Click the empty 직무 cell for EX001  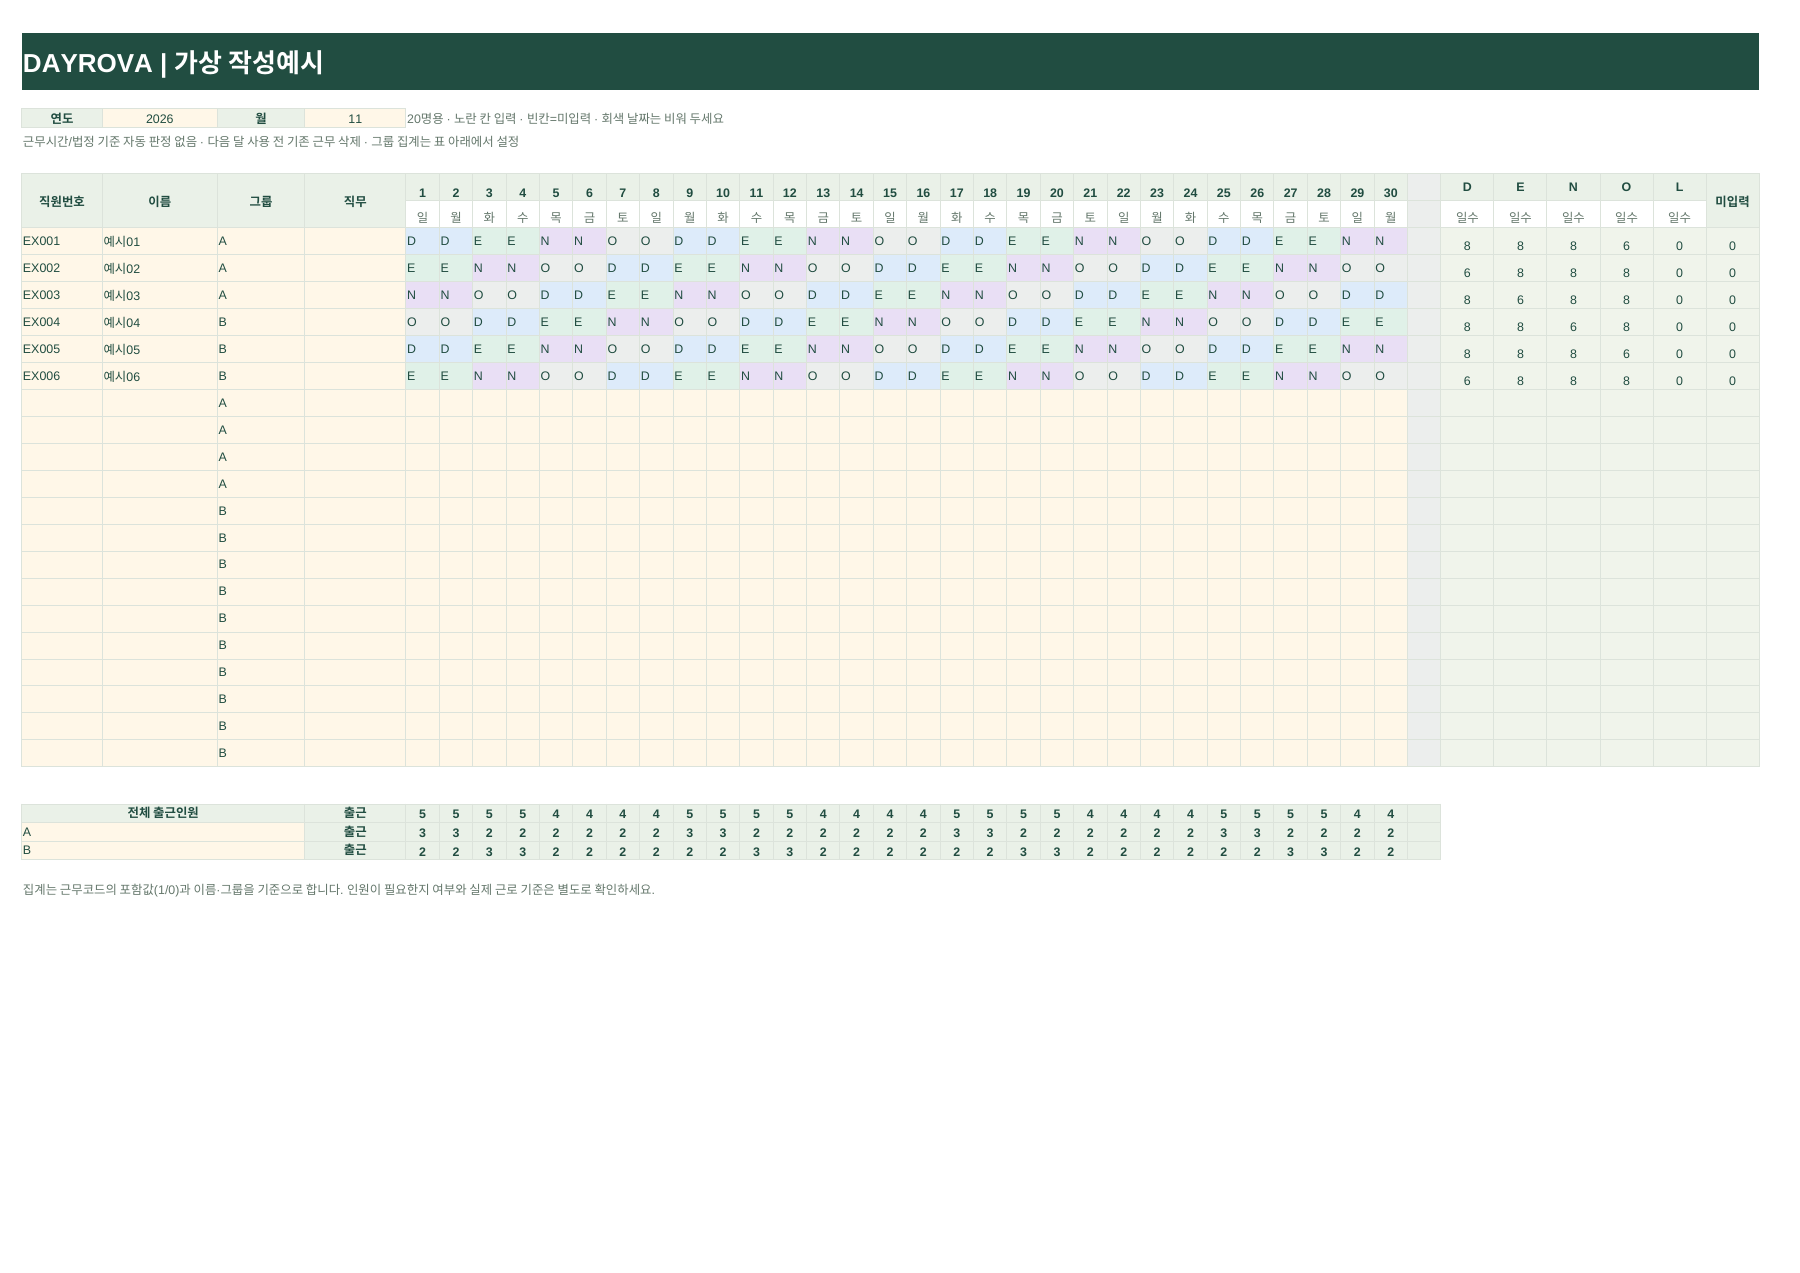pyautogui.click(x=355, y=241)
